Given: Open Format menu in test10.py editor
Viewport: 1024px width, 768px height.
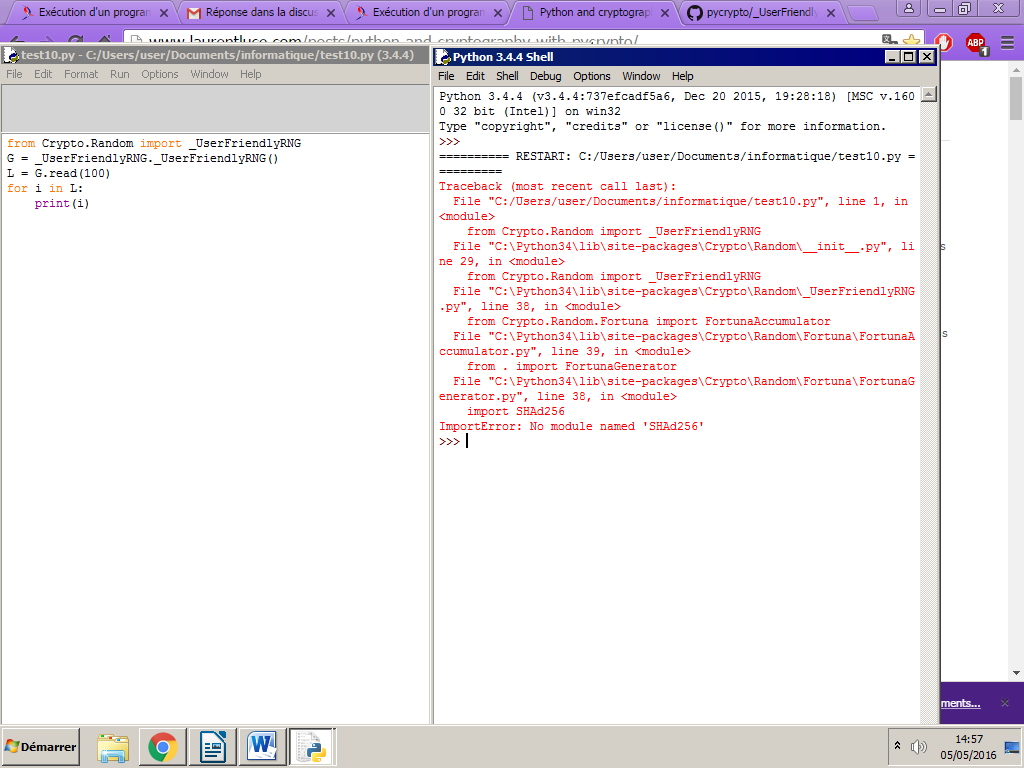Looking at the screenshot, I should (81, 74).
